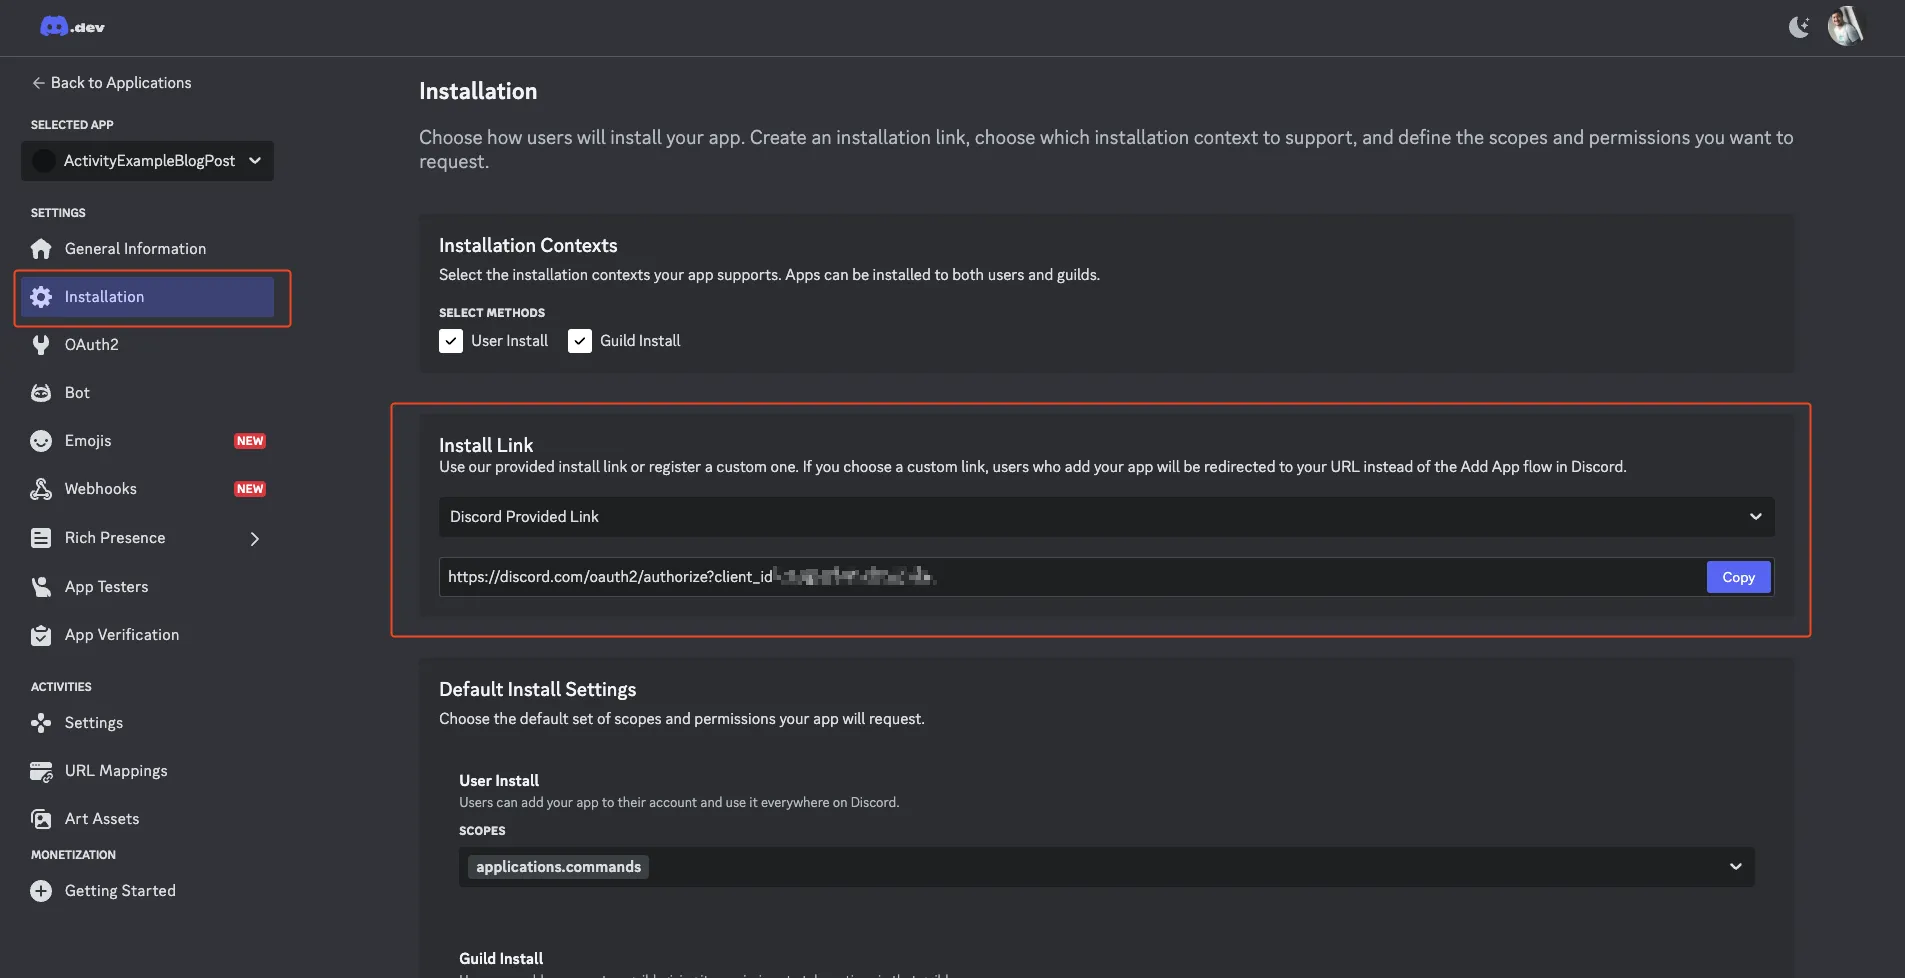
Task: Select the App Testers icon
Action: [41, 587]
